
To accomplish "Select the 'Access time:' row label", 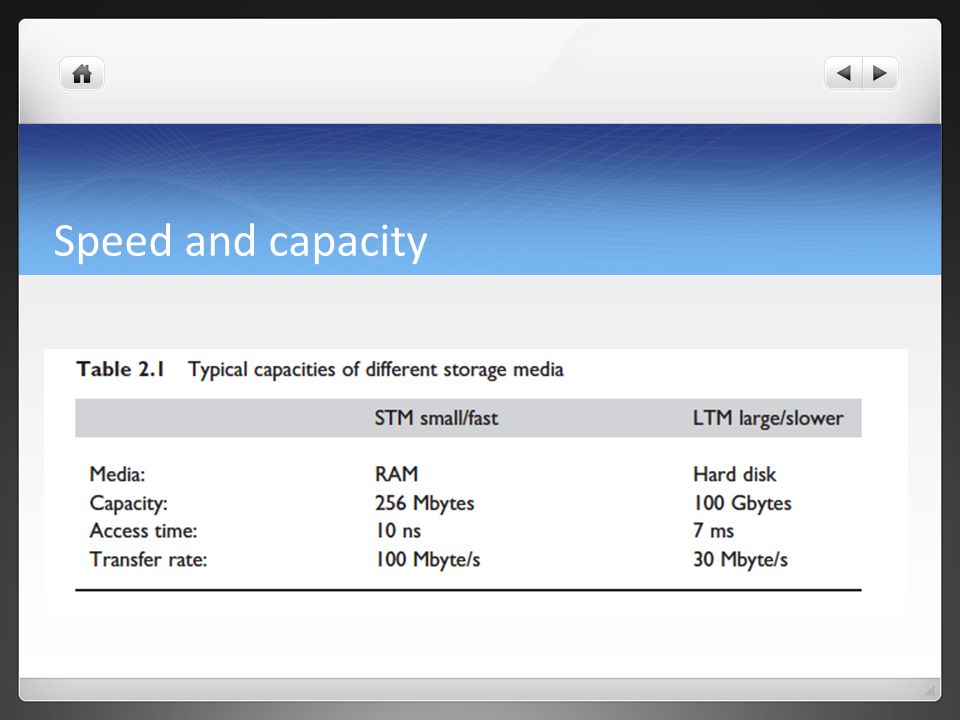I will pos(143,531).
